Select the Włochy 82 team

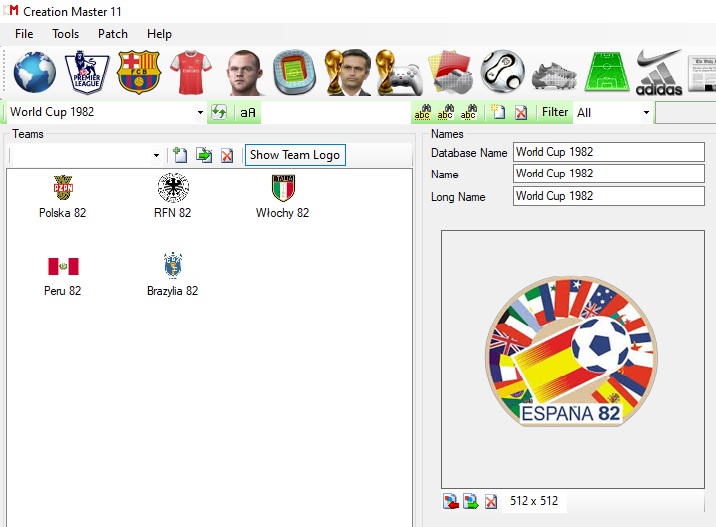tap(283, 196)
